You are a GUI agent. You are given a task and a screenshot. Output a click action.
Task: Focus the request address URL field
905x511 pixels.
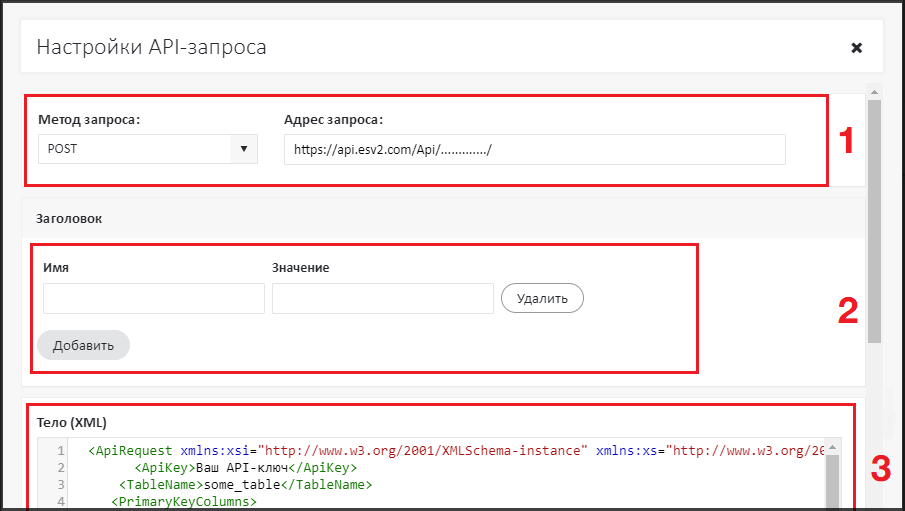[x=534, y=149]
